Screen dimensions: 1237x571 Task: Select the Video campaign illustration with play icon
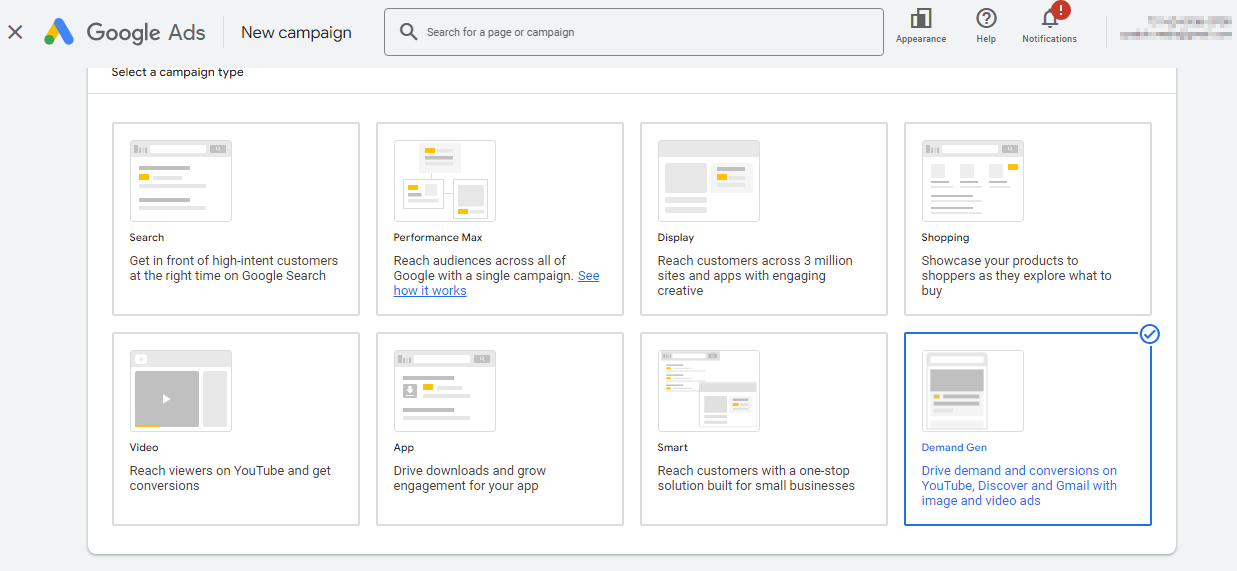point(181,391)
